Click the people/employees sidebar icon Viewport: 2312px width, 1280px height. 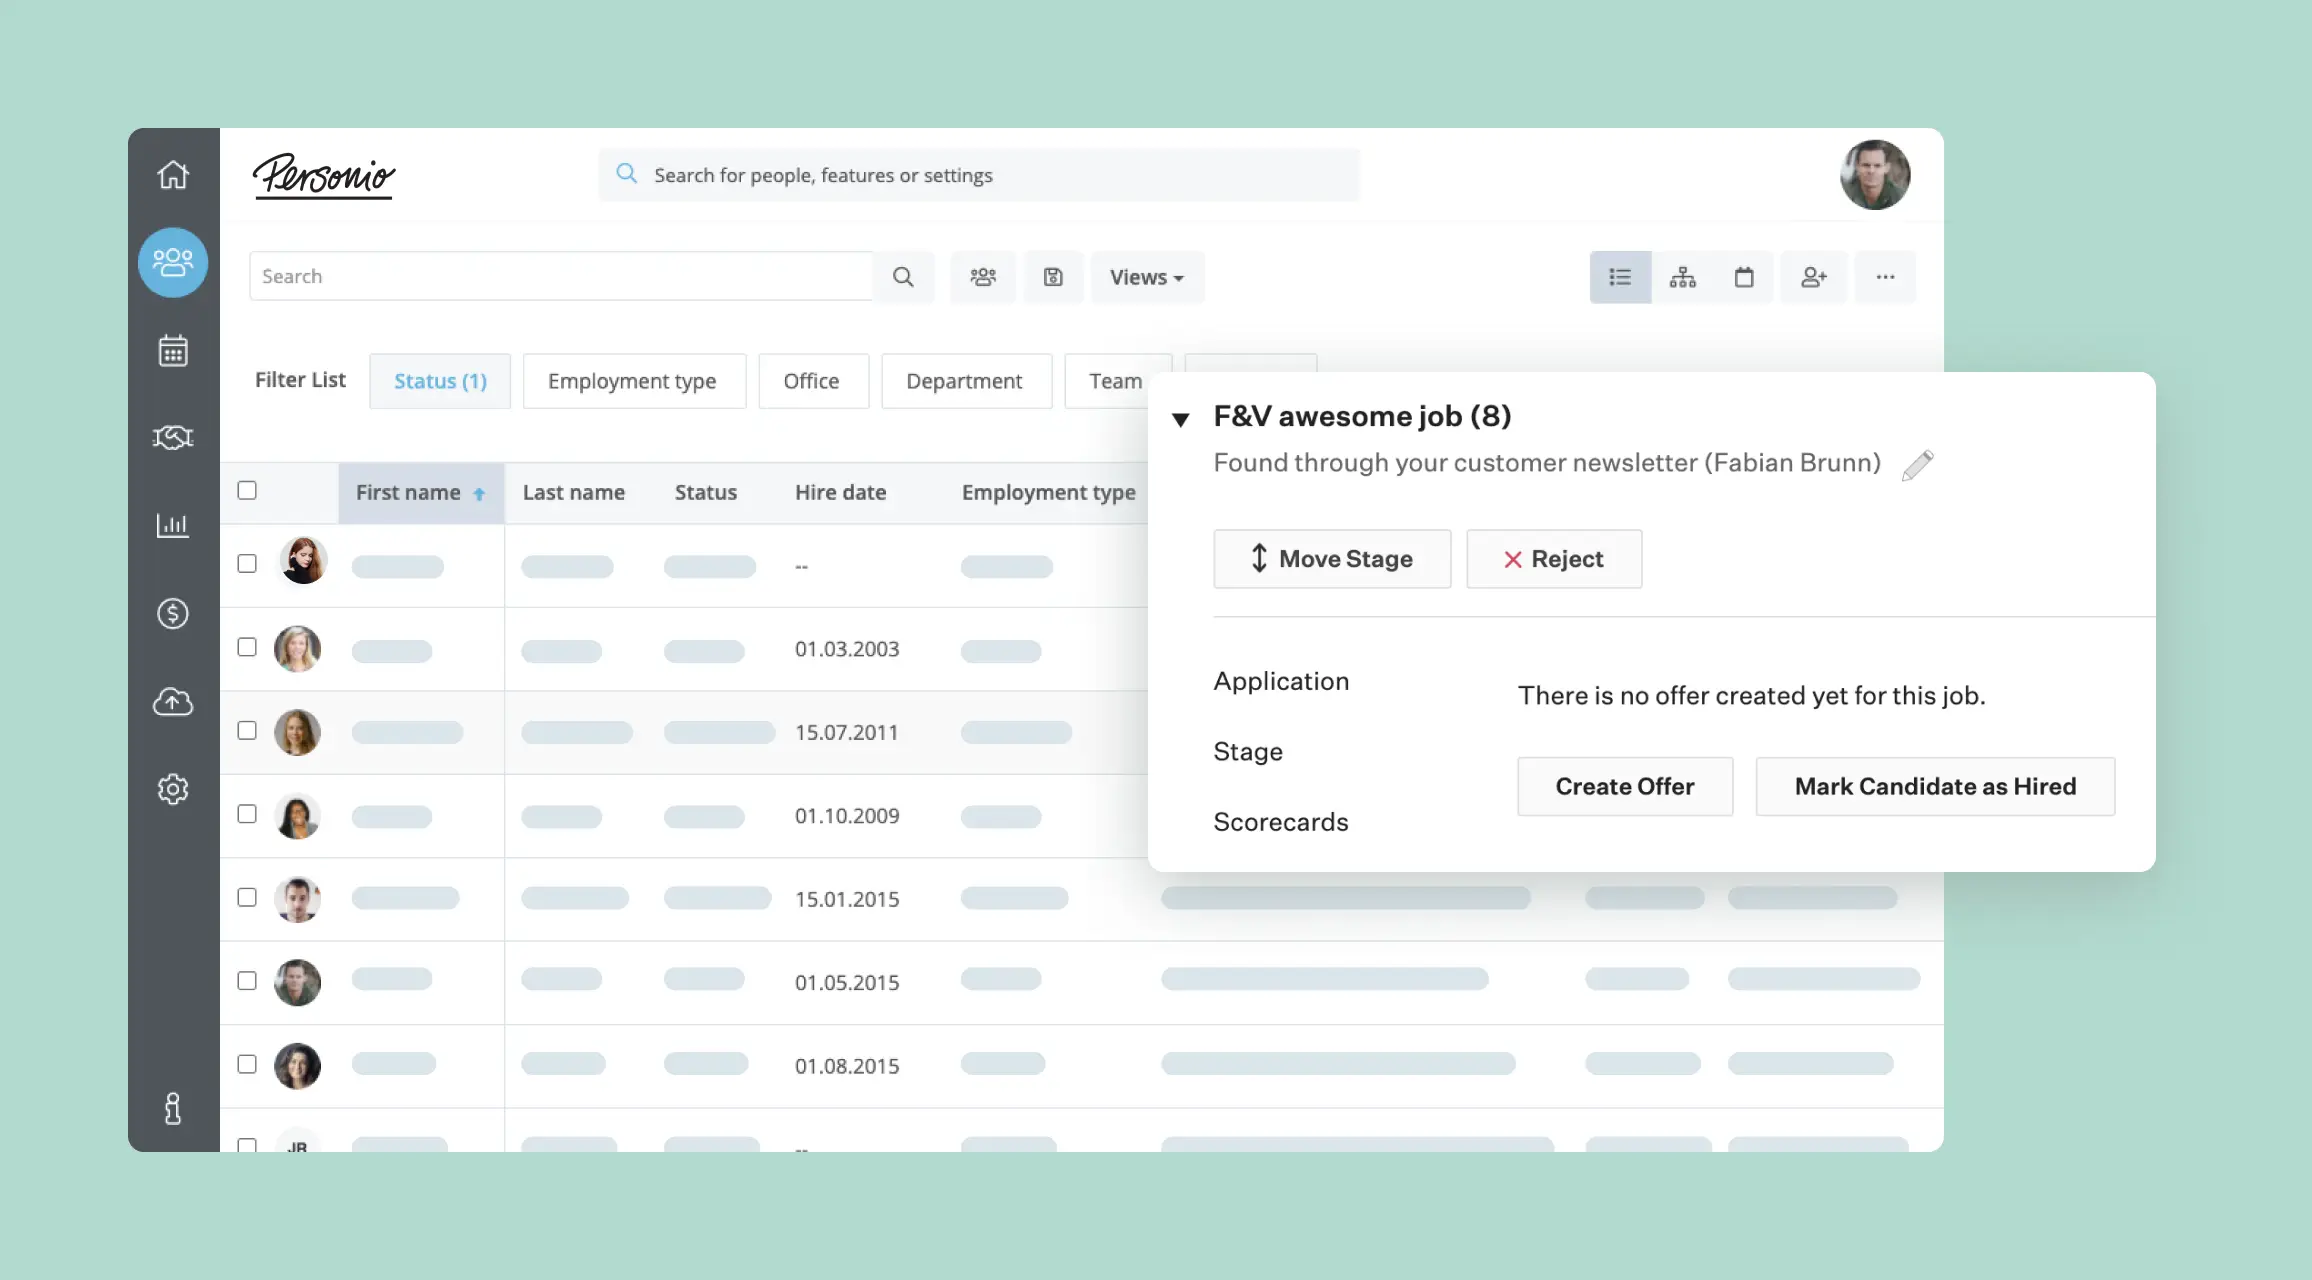point(172,262)
